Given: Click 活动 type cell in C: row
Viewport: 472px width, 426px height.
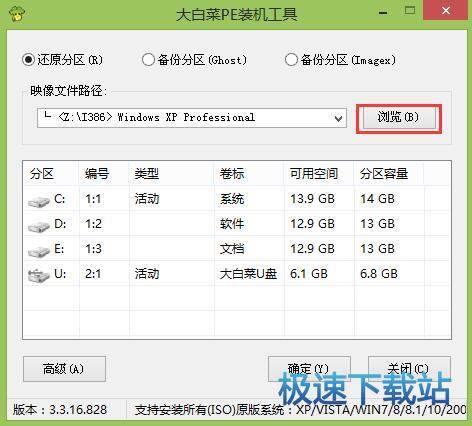Looking at the screenshot, I should tap(147, 199).
